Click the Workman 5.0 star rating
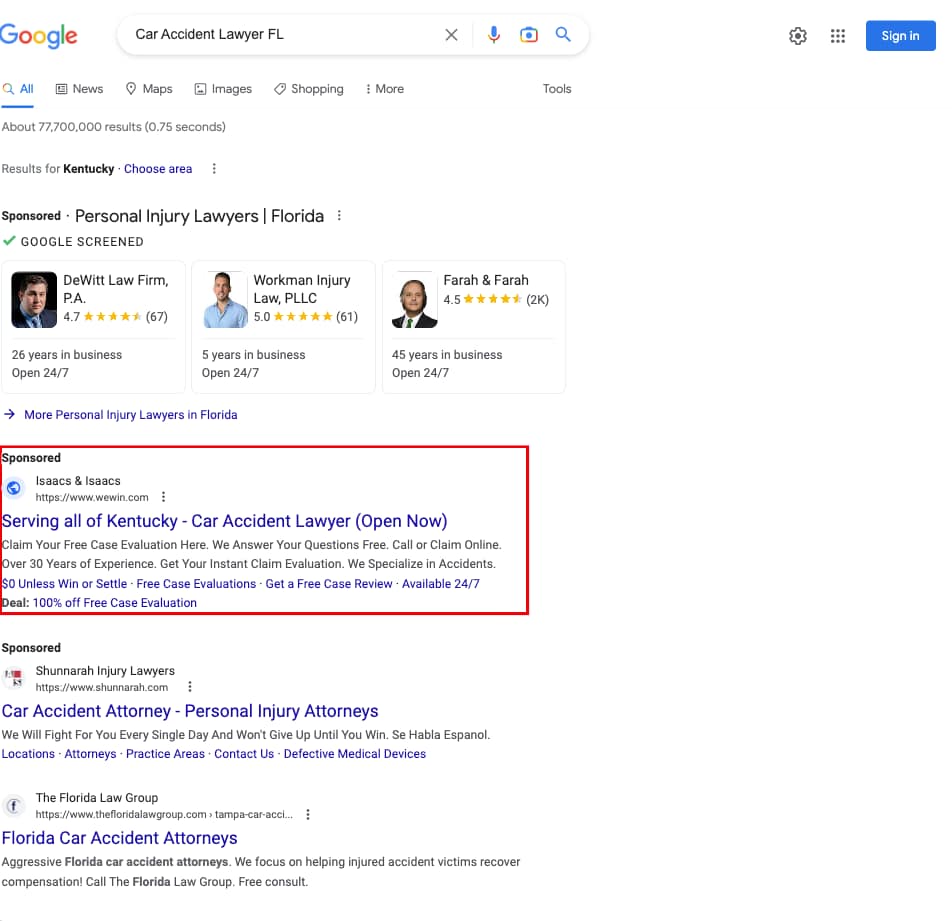952x921 pixels. pos(306,316)
